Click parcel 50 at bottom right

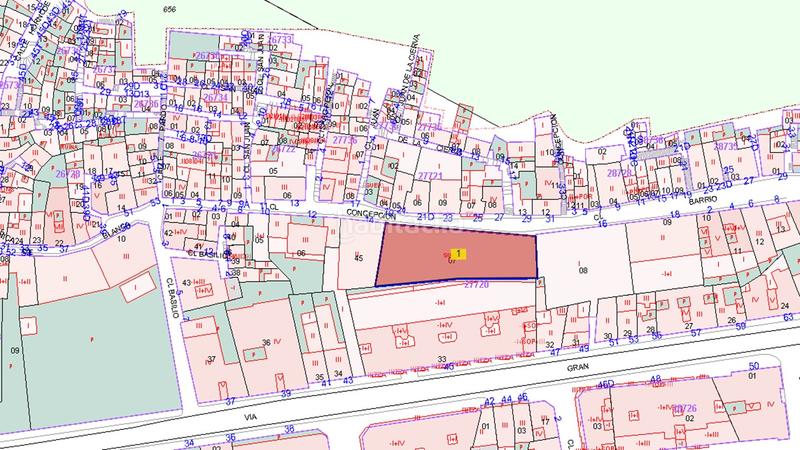pyautogui.click(x=753, y=367)
